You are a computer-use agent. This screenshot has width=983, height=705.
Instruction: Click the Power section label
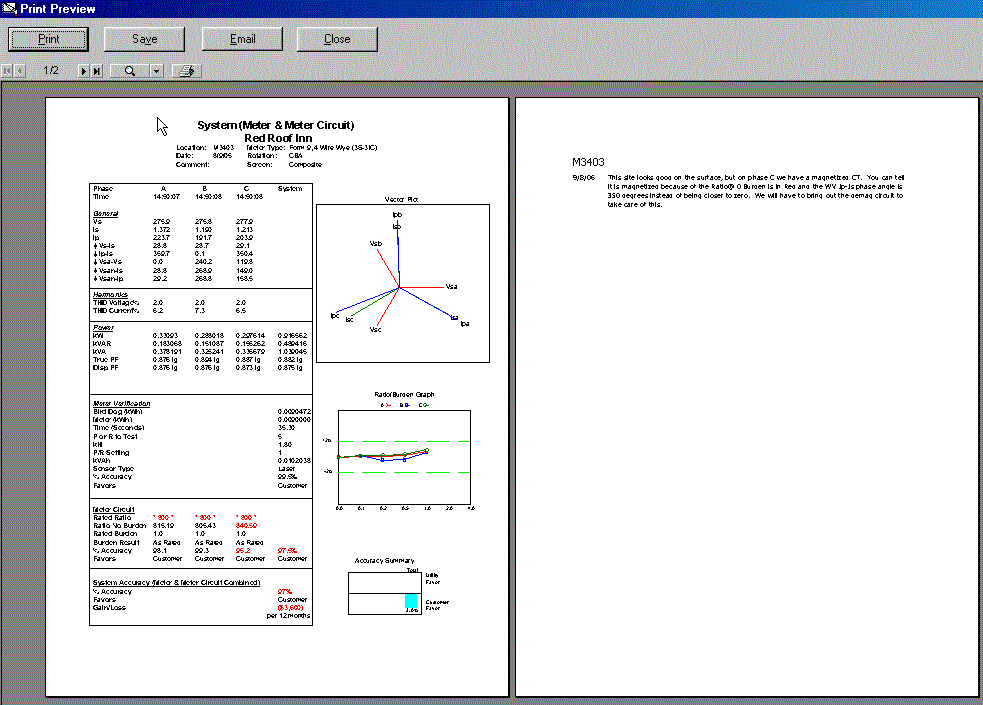(x=103, y=327)
